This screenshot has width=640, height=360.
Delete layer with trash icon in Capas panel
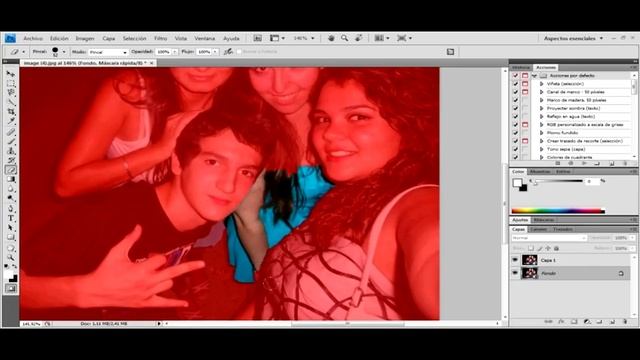(x=625, y=322)
